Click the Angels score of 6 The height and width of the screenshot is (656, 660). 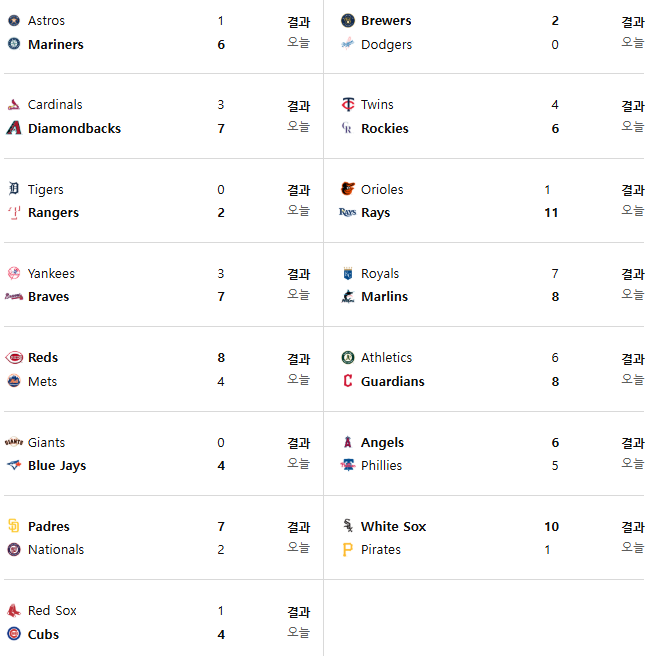pos(555,443)
